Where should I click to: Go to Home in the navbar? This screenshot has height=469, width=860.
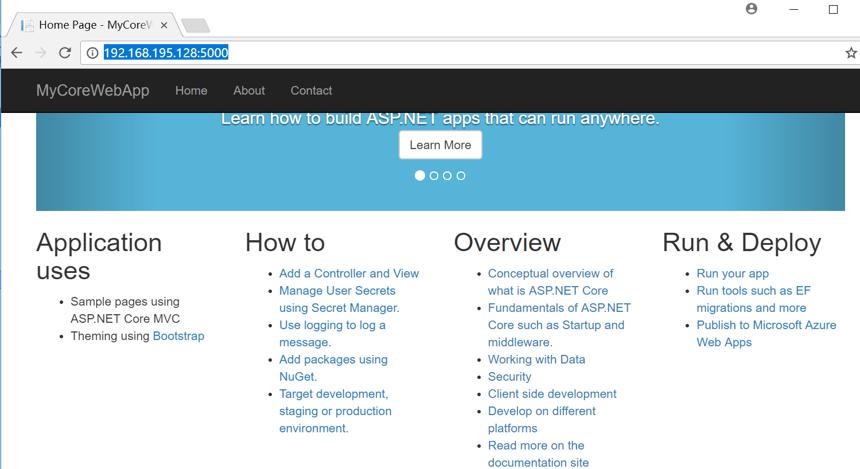[191, 91]
